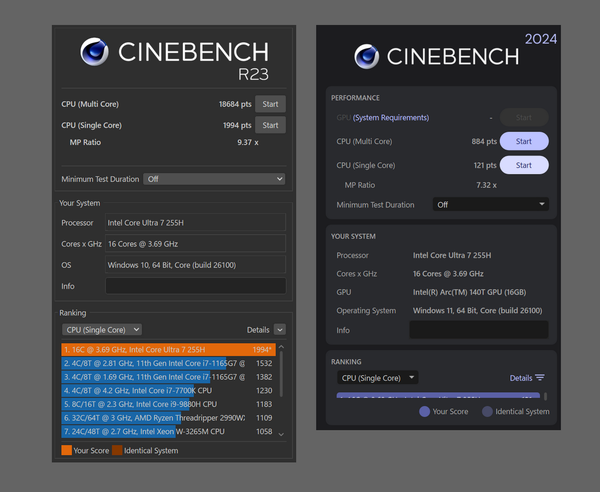Open Minimum Test Duration dropdown in R23
The height and width of the screenshot is (492, 600).
tap(214, 179)
